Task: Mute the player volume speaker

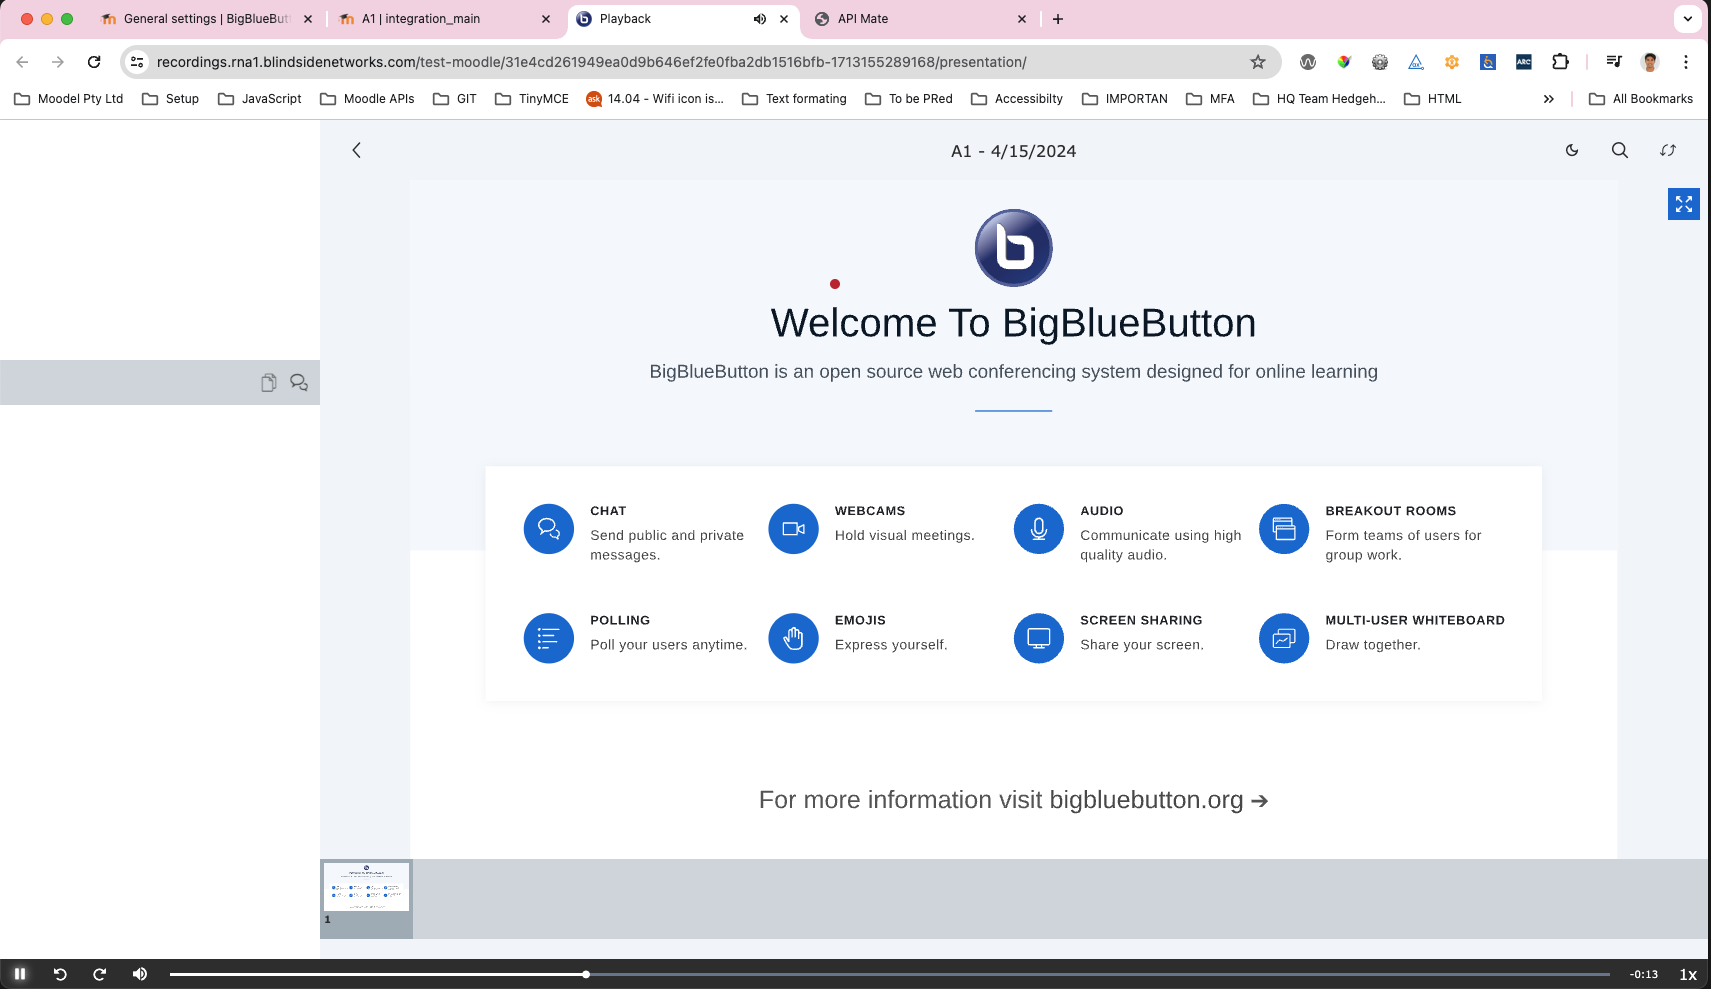Action: 140,974
